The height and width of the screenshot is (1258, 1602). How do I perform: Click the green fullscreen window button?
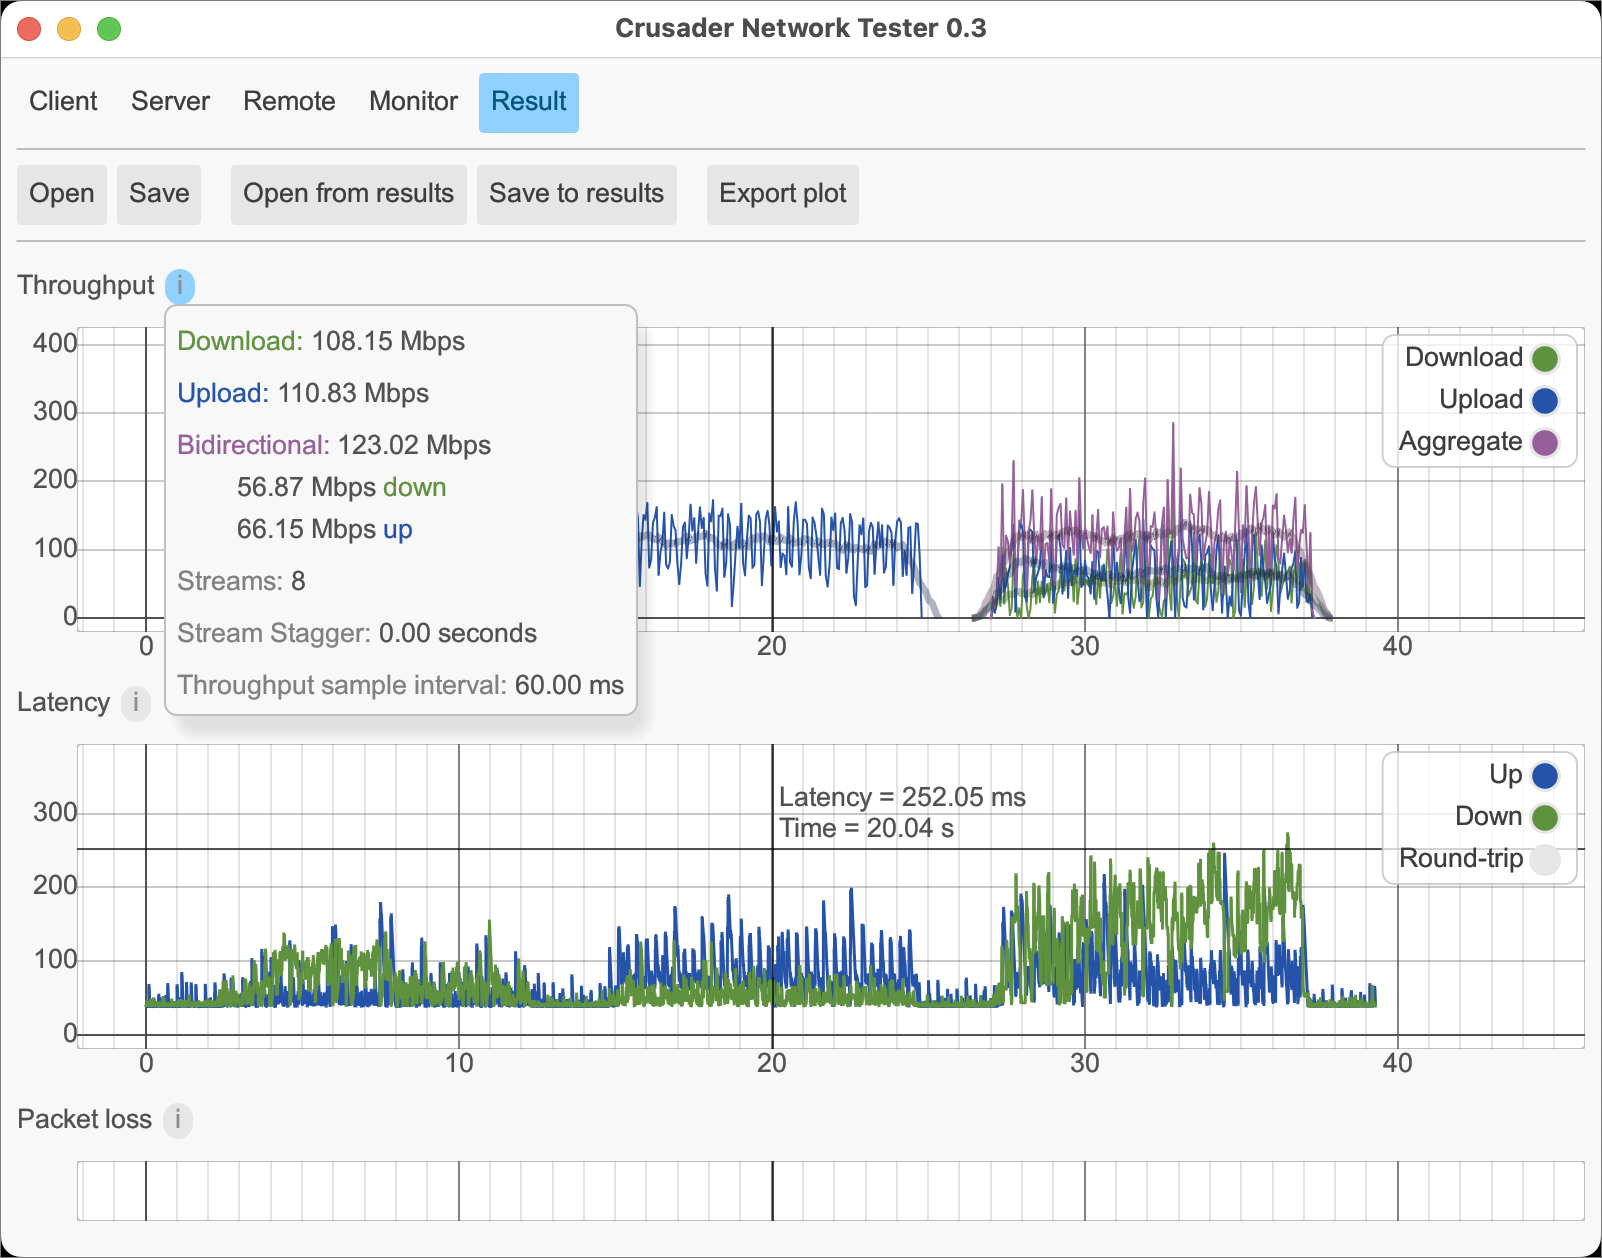(x=109, y=29)
